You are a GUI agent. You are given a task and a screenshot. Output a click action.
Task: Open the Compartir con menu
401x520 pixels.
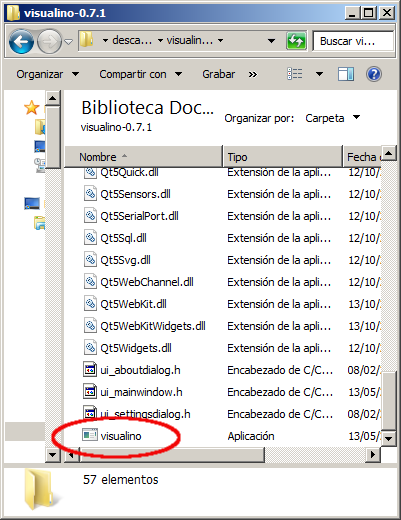coord(141,74)
